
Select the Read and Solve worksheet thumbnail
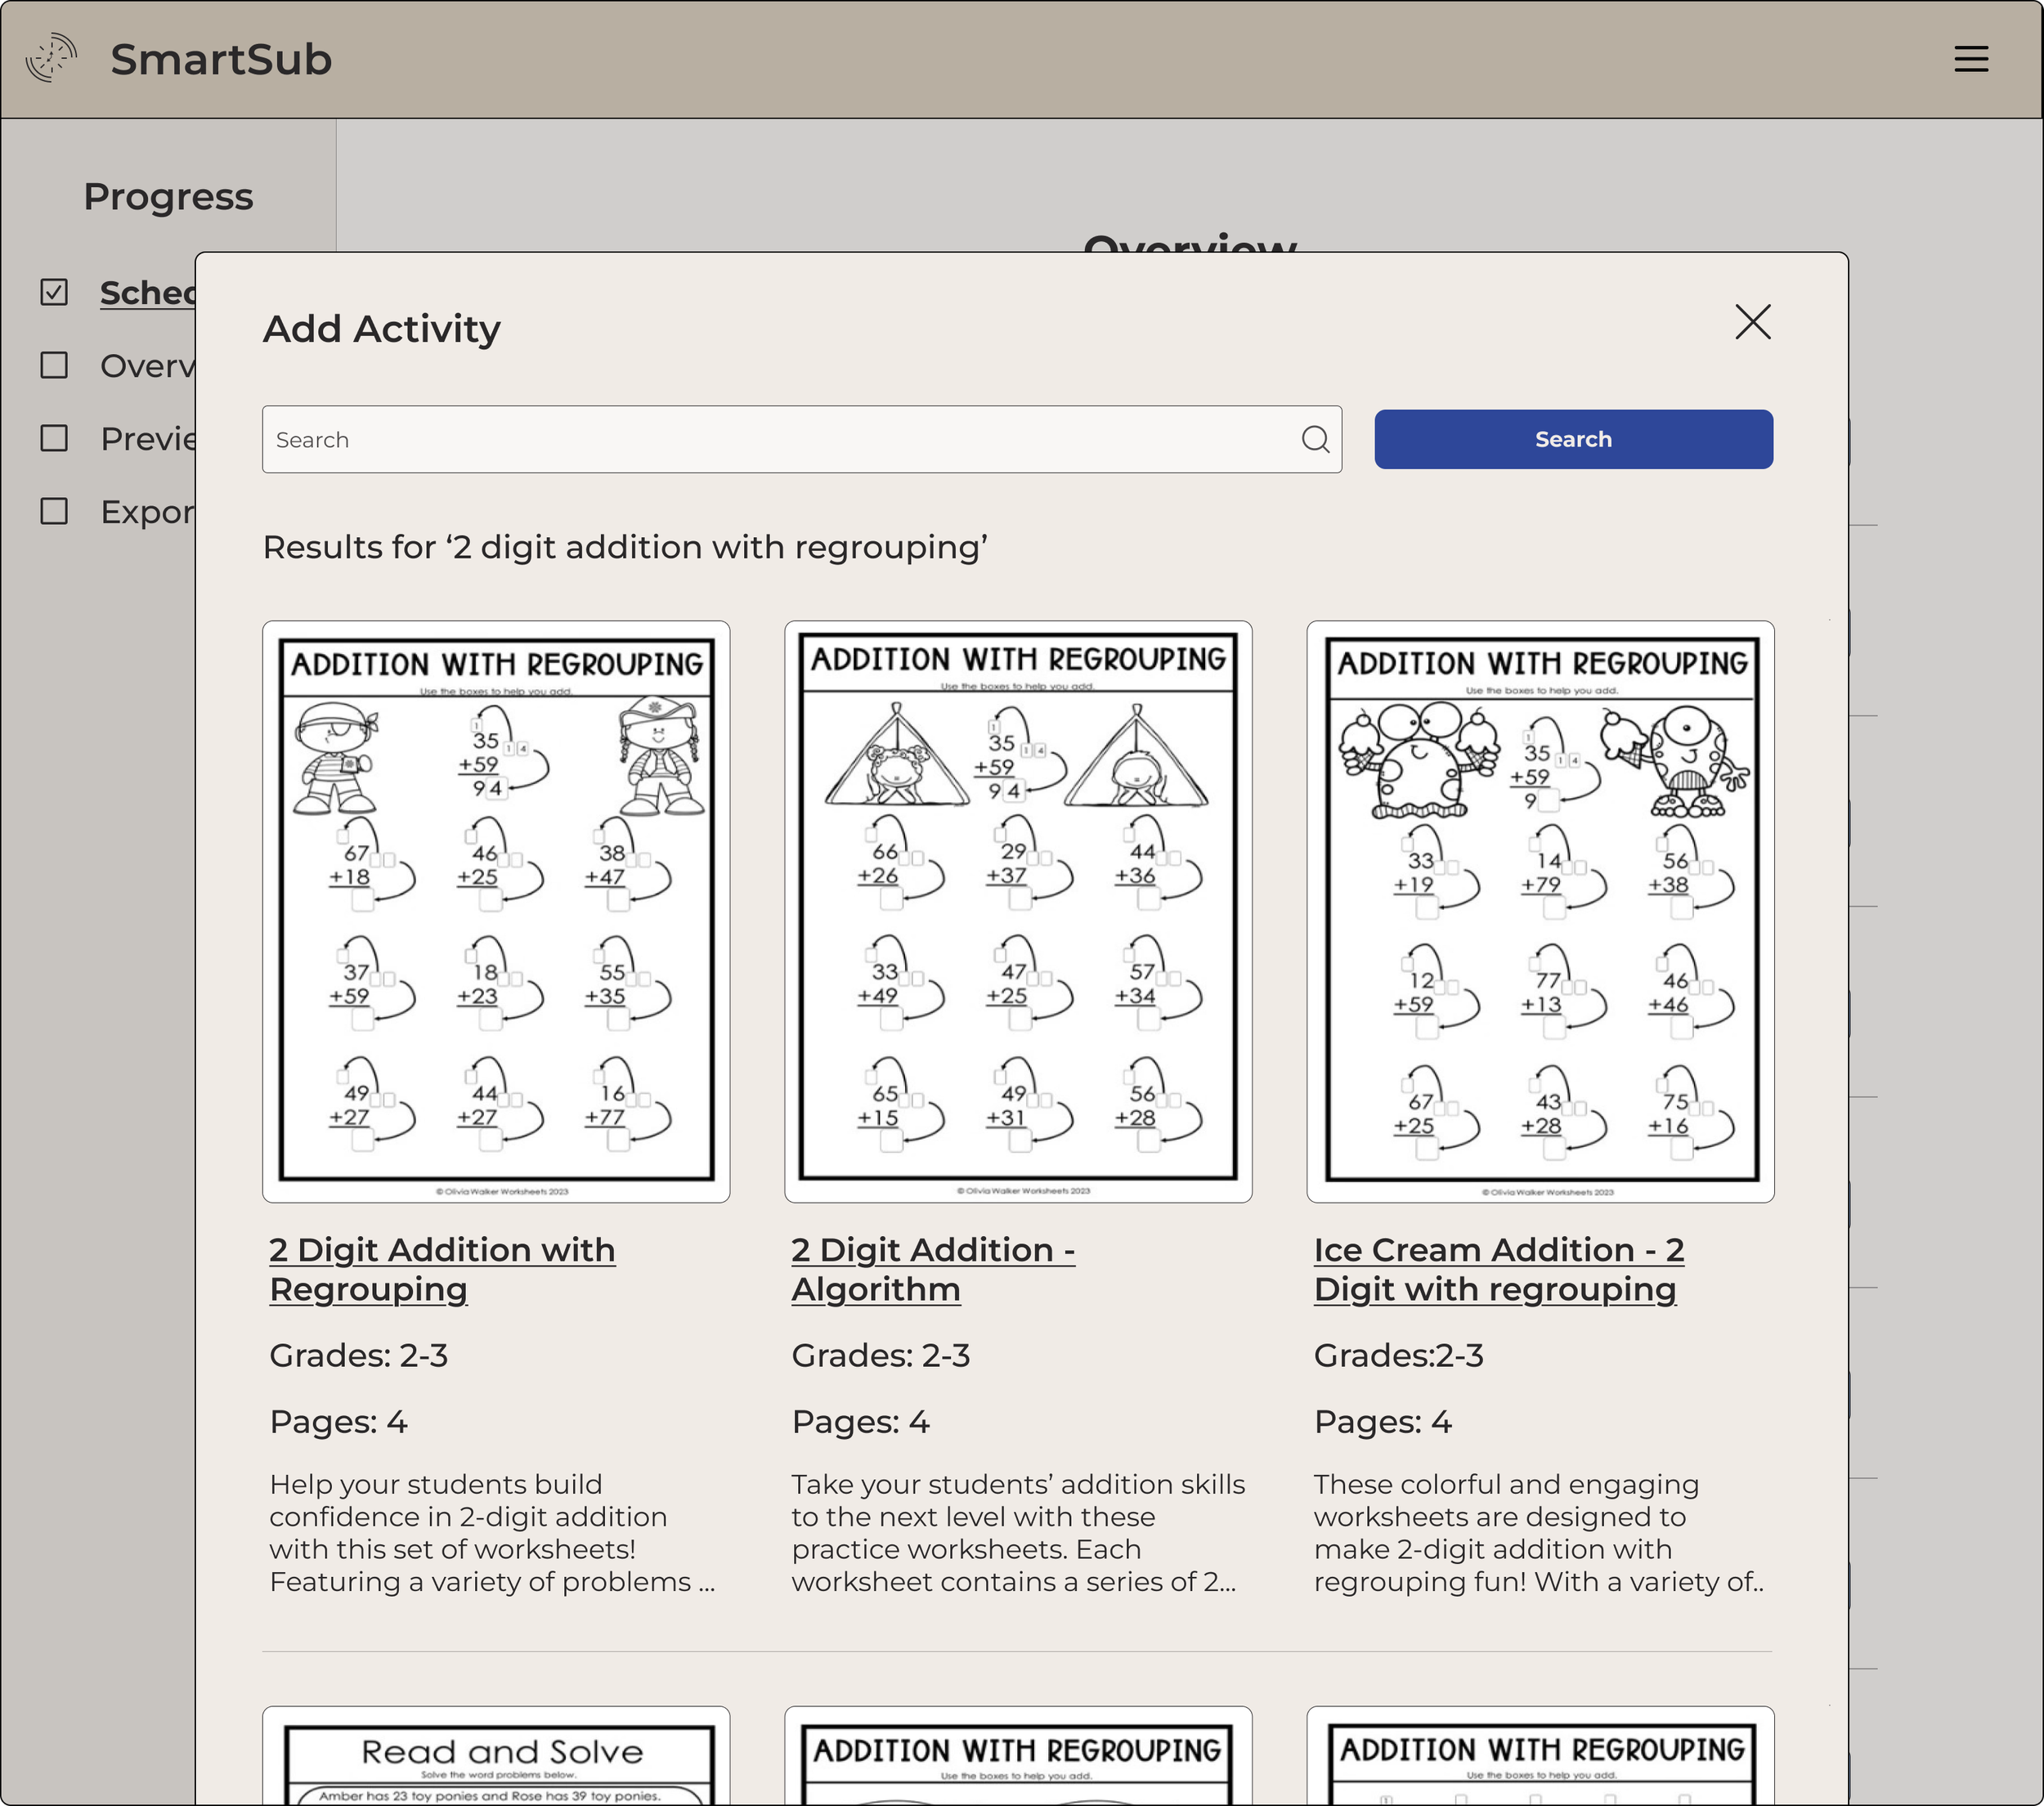pos(496,1758)
